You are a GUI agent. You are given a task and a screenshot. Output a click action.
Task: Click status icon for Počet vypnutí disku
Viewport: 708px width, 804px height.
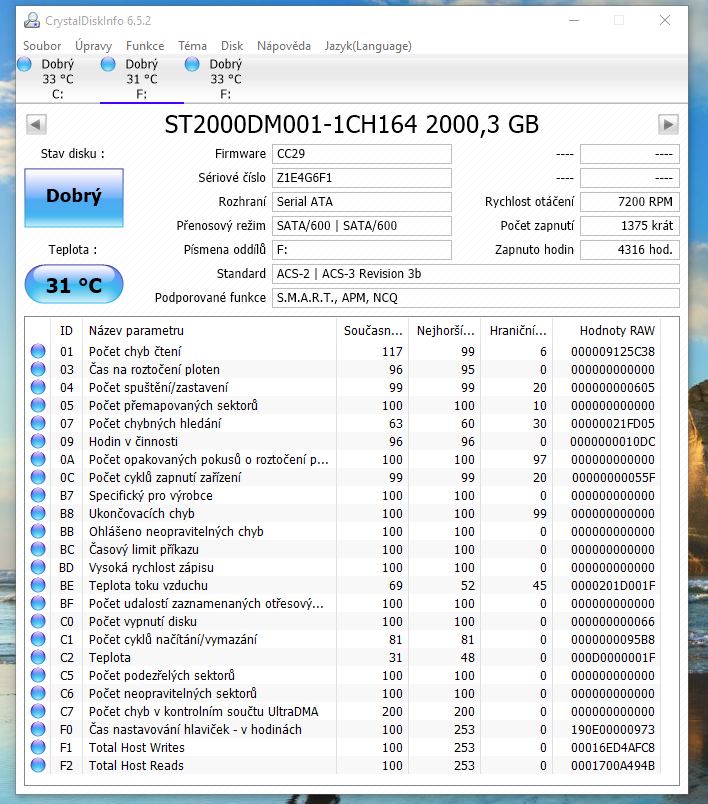38,621
